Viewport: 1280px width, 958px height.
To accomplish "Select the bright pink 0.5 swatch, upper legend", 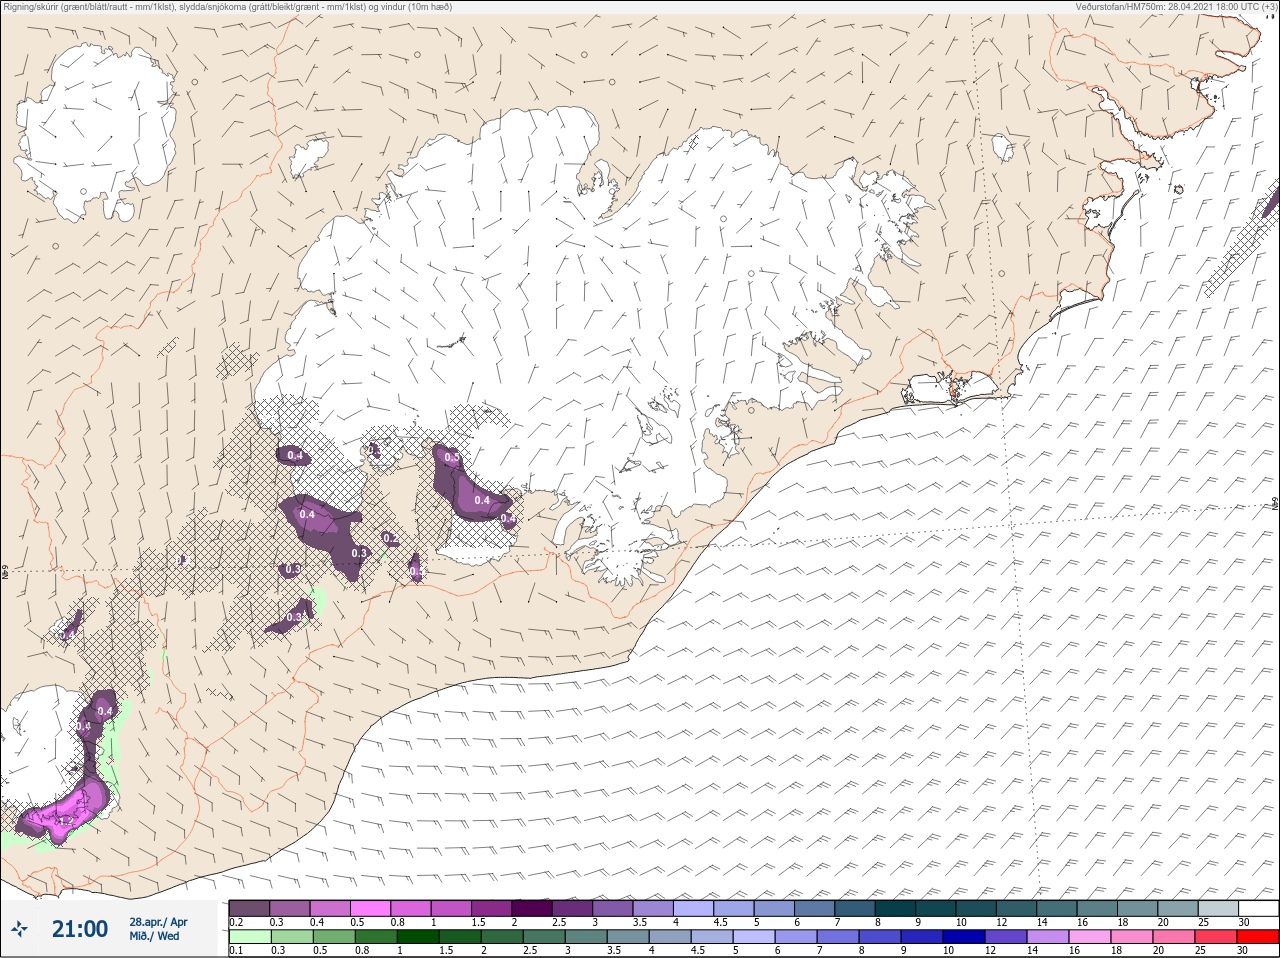I will click(x=371, y=908).
